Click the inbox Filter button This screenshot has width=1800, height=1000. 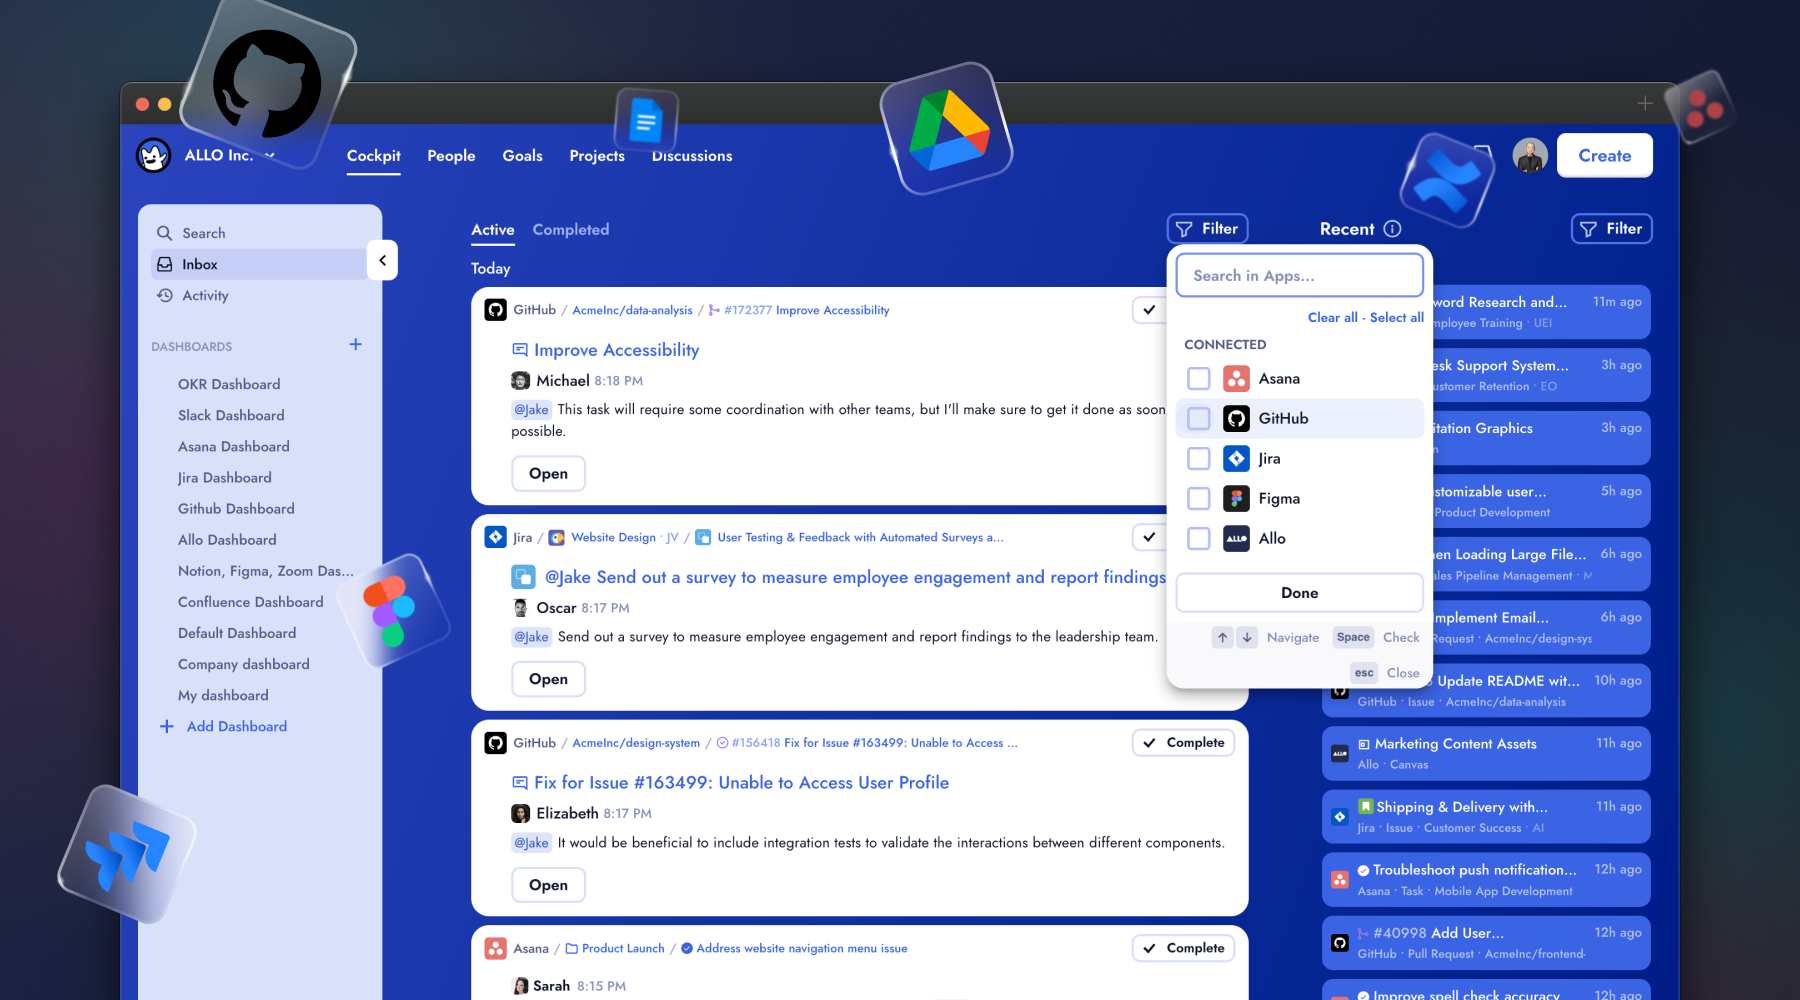pyautogui.click(x=1207, y=228)
